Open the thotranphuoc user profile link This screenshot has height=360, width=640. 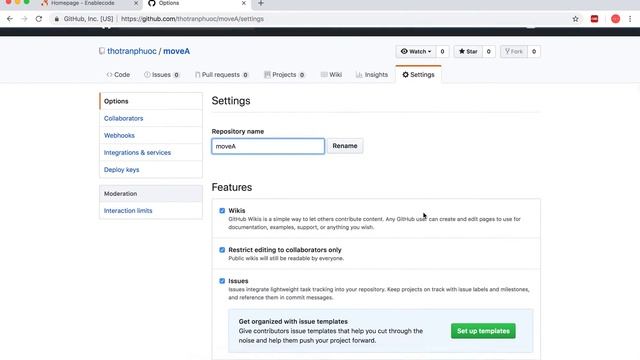pyautogui.click(x=132, y=51)
